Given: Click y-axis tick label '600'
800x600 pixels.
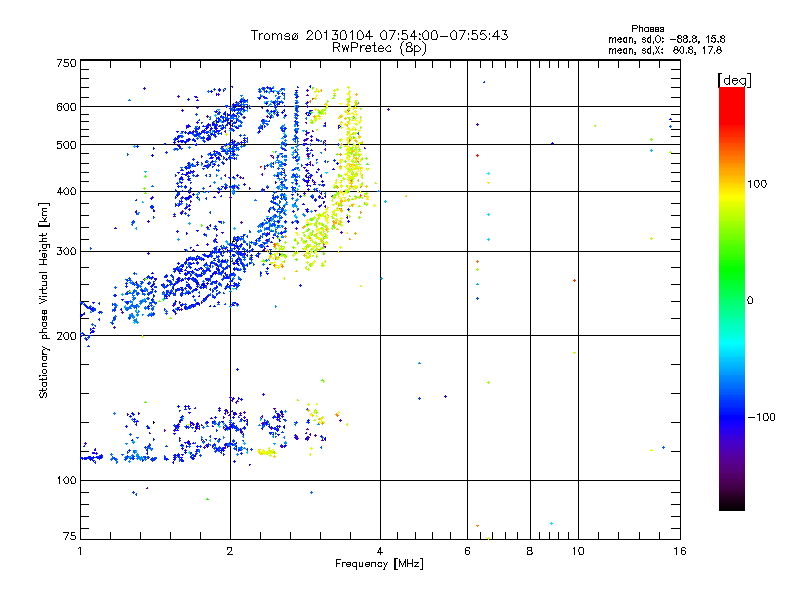Looking at the screenshot, I should pyautogui.click(x=66, y=107).
